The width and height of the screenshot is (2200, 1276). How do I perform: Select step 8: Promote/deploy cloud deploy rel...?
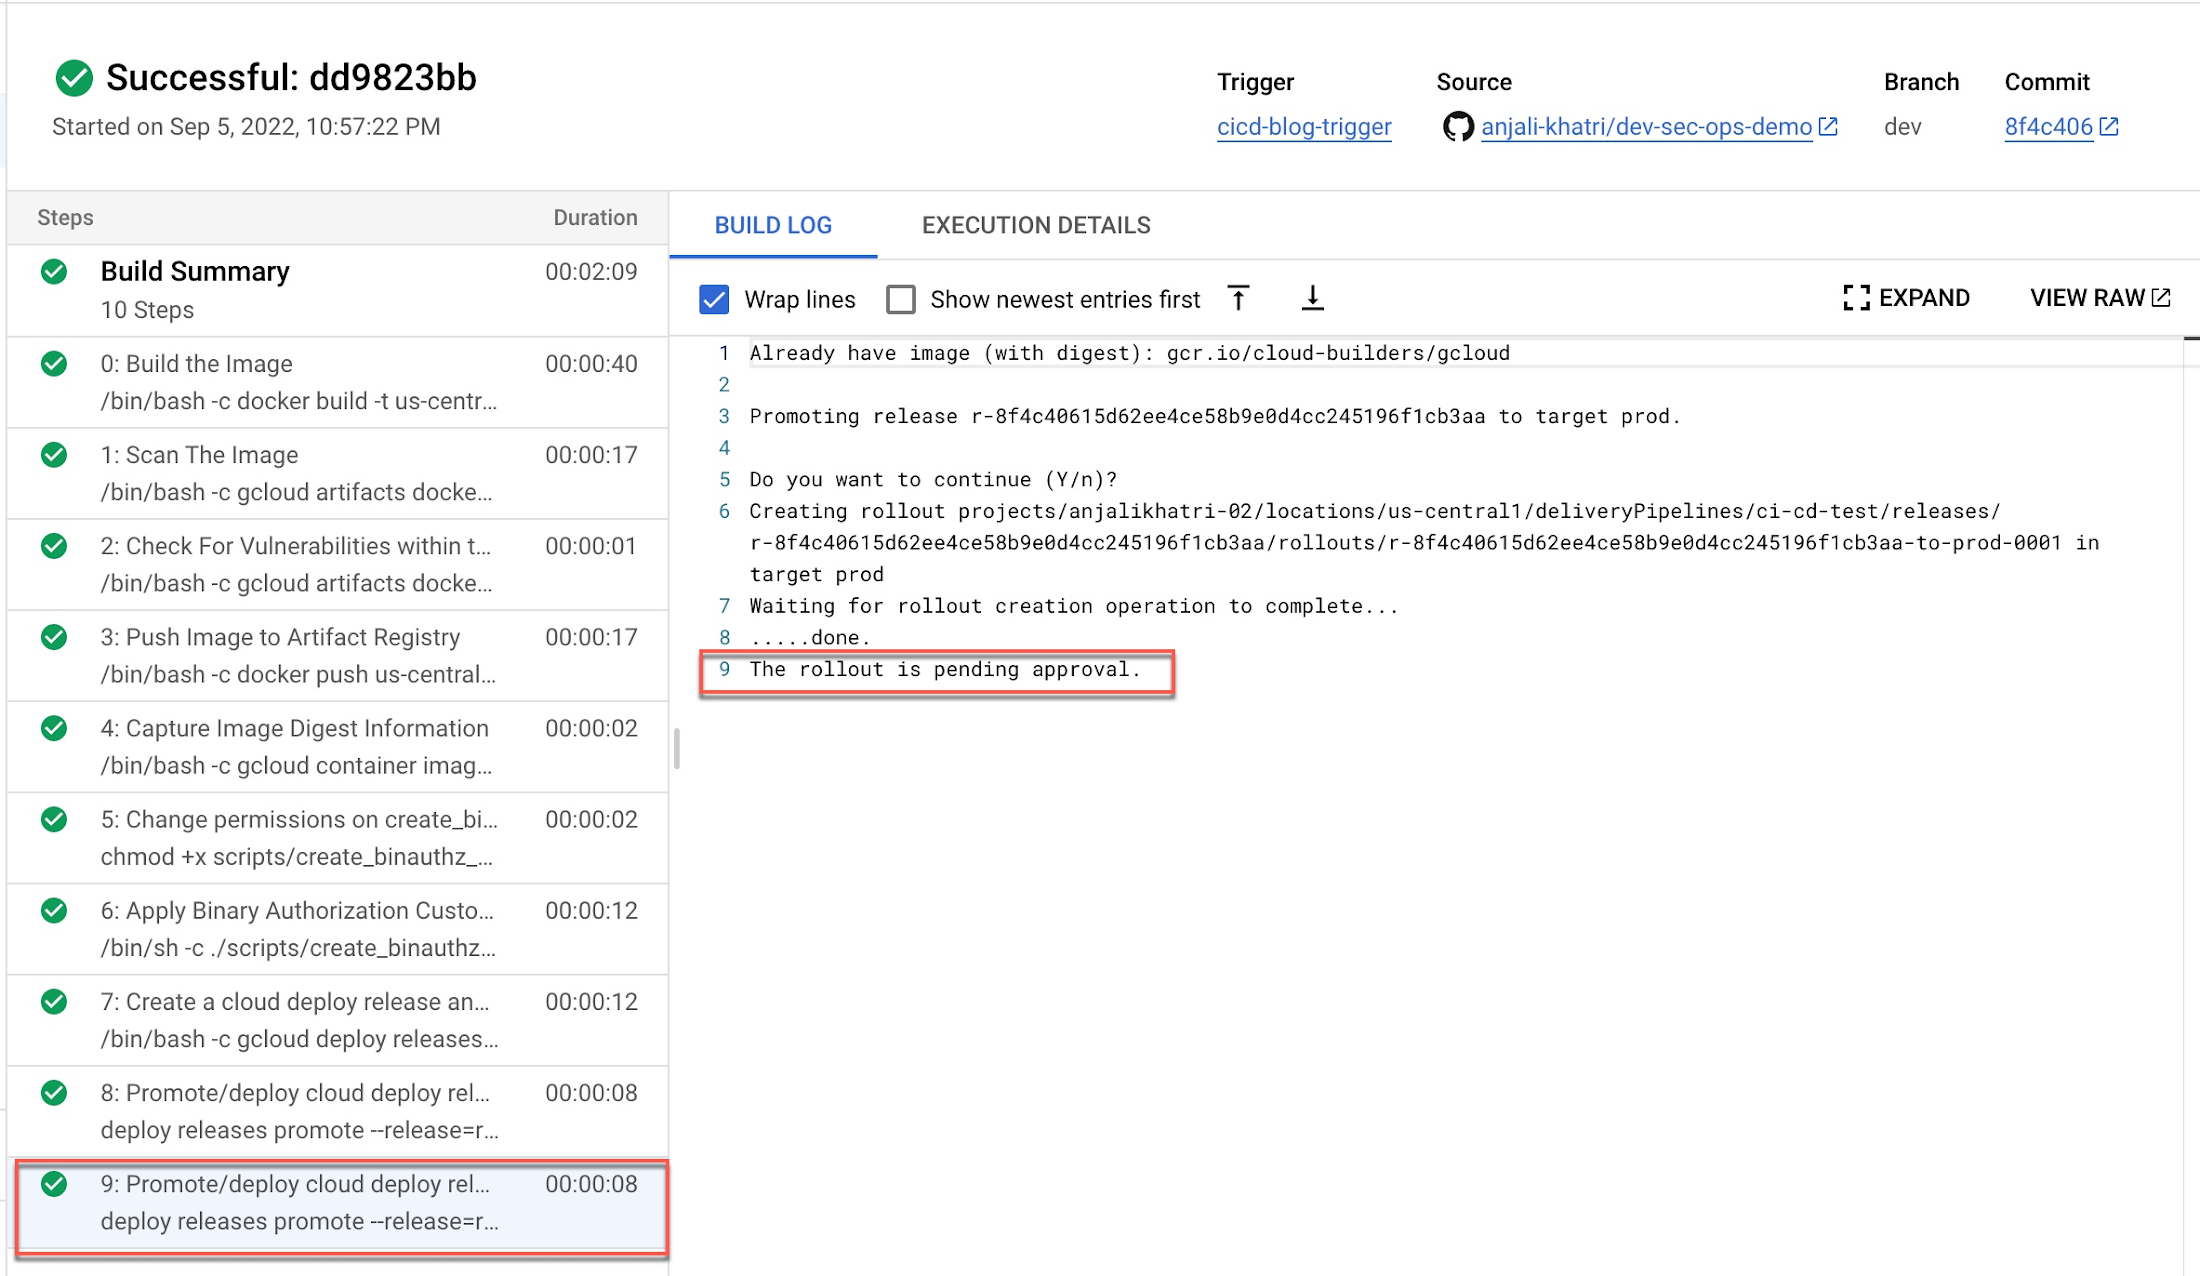coord(338,1111)
